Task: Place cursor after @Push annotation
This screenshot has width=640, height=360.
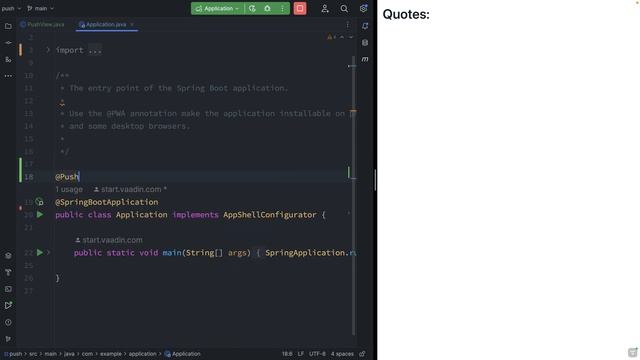Action: click(79, 177)
